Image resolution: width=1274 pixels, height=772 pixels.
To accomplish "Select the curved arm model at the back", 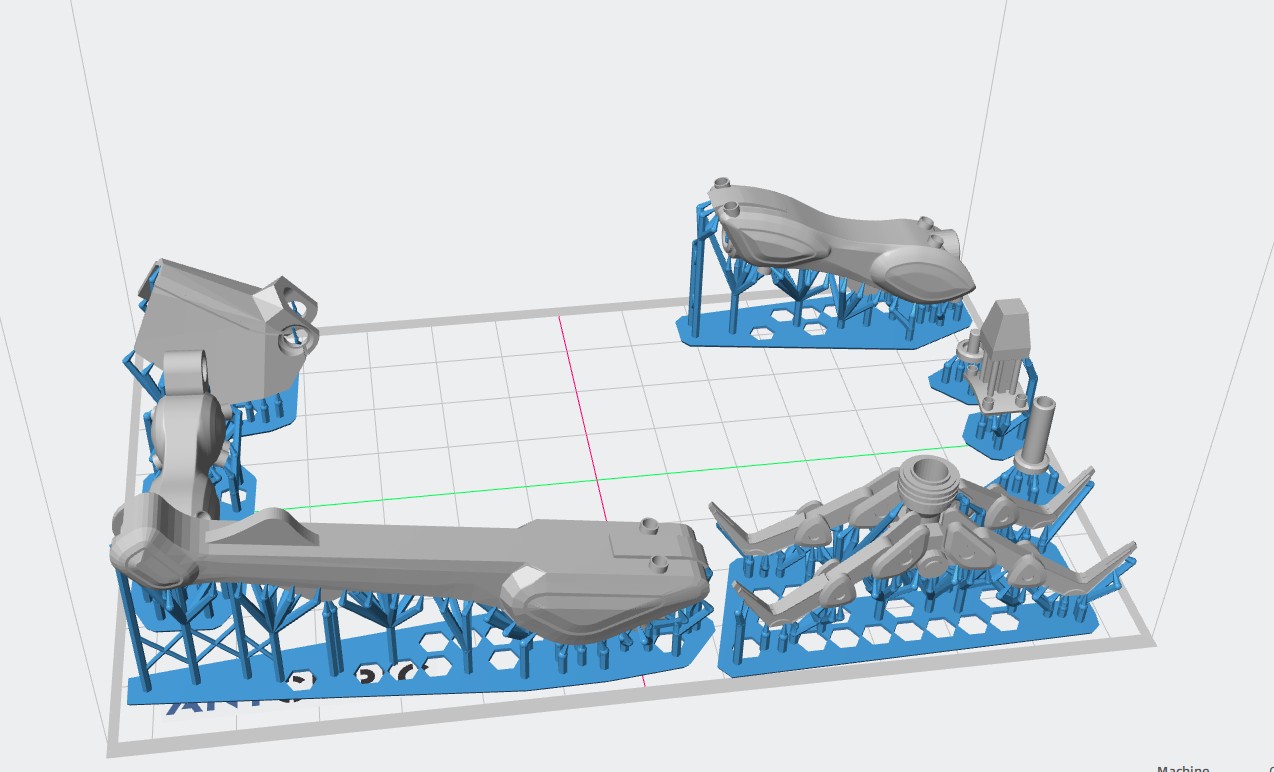I will pos(840,242).
